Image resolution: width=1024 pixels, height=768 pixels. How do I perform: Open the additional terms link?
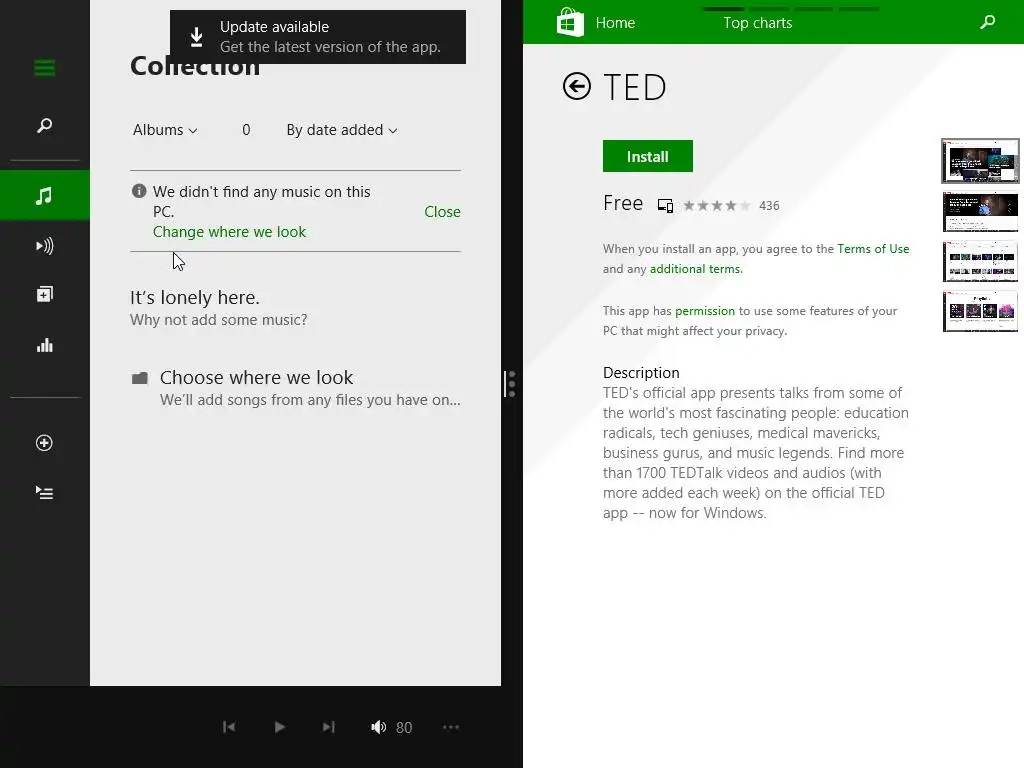[x=695, y=268]
